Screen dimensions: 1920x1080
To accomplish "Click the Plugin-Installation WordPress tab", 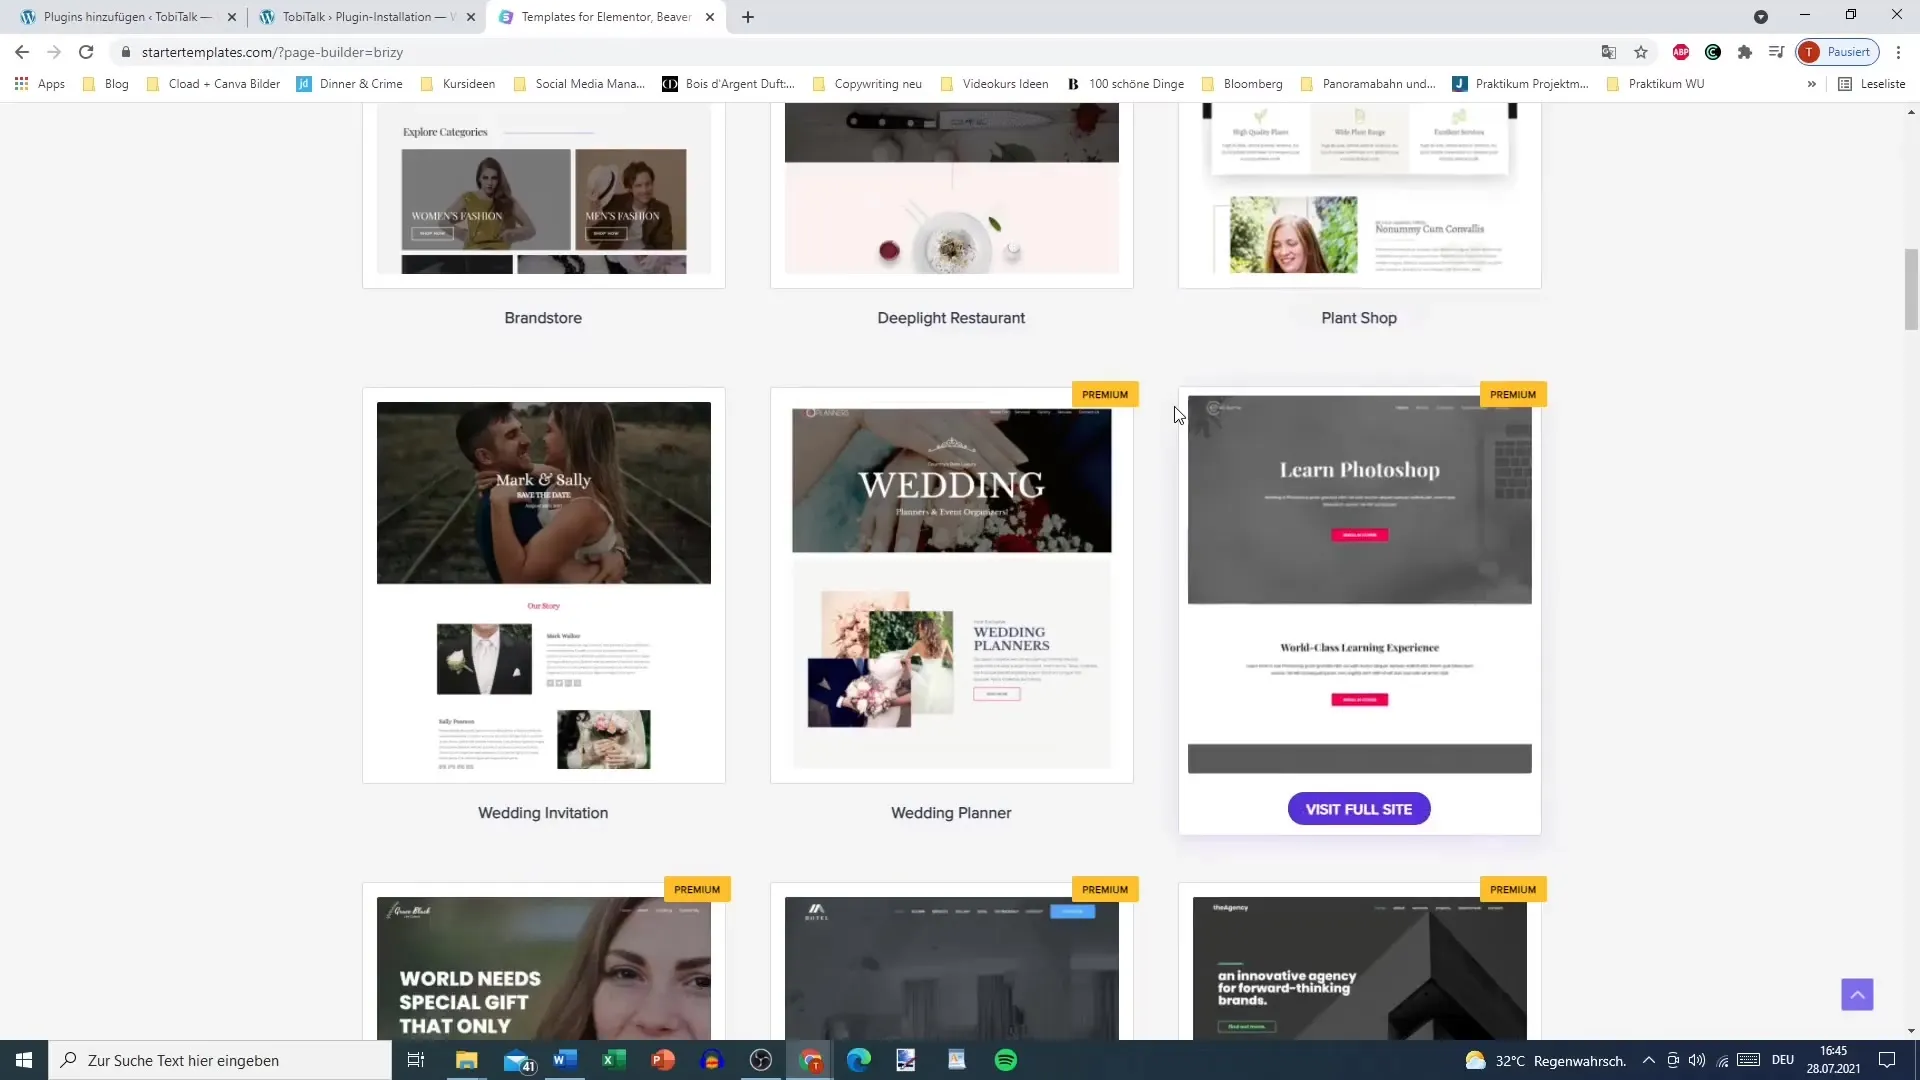I will (x=367, y=16).
